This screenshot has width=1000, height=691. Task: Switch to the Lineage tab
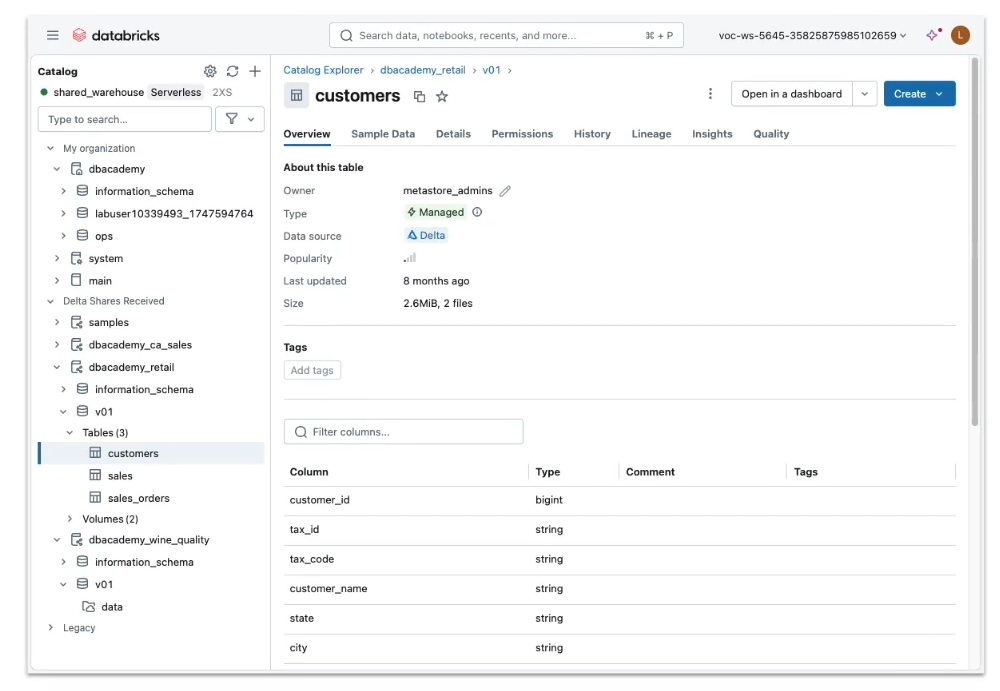coord(651,134)
